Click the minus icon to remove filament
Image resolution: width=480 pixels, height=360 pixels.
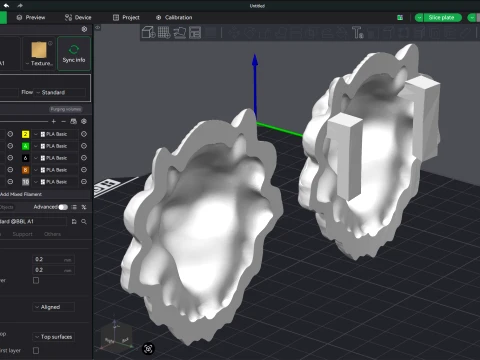click(x=63, y=121)
